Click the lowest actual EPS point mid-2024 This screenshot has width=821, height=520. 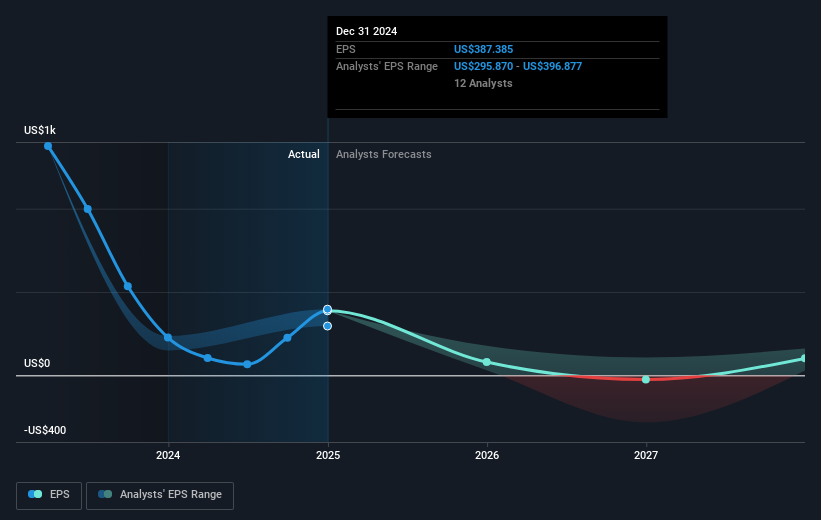click(x=247, y=364)
